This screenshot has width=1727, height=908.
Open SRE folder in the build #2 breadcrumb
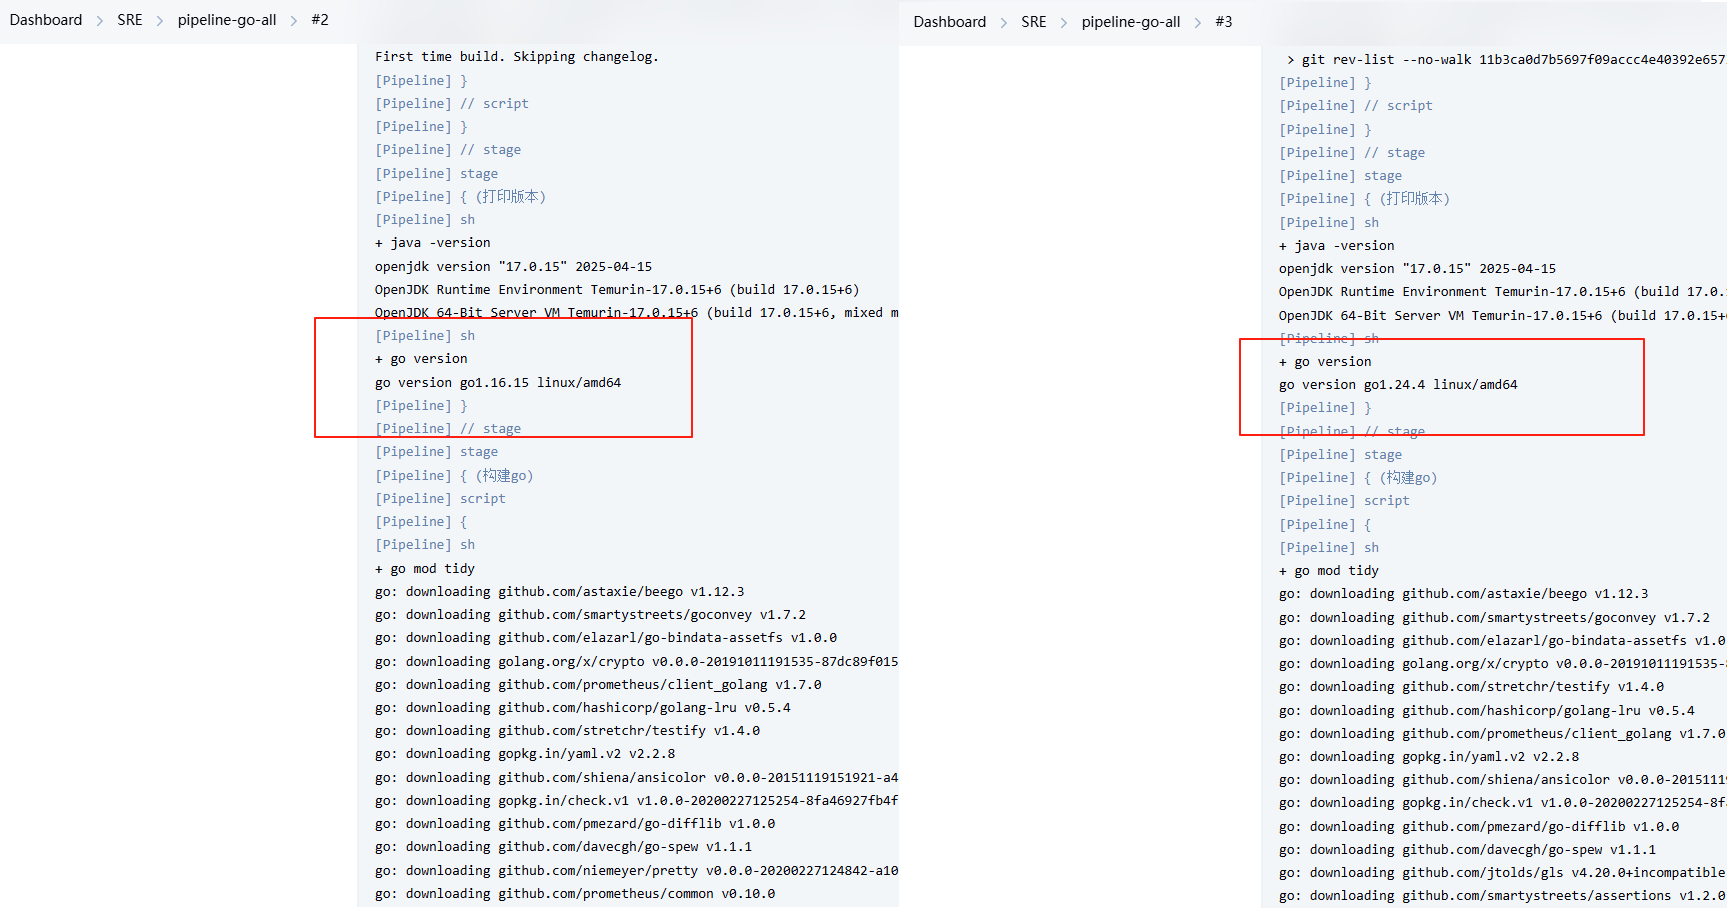[130, 20]
